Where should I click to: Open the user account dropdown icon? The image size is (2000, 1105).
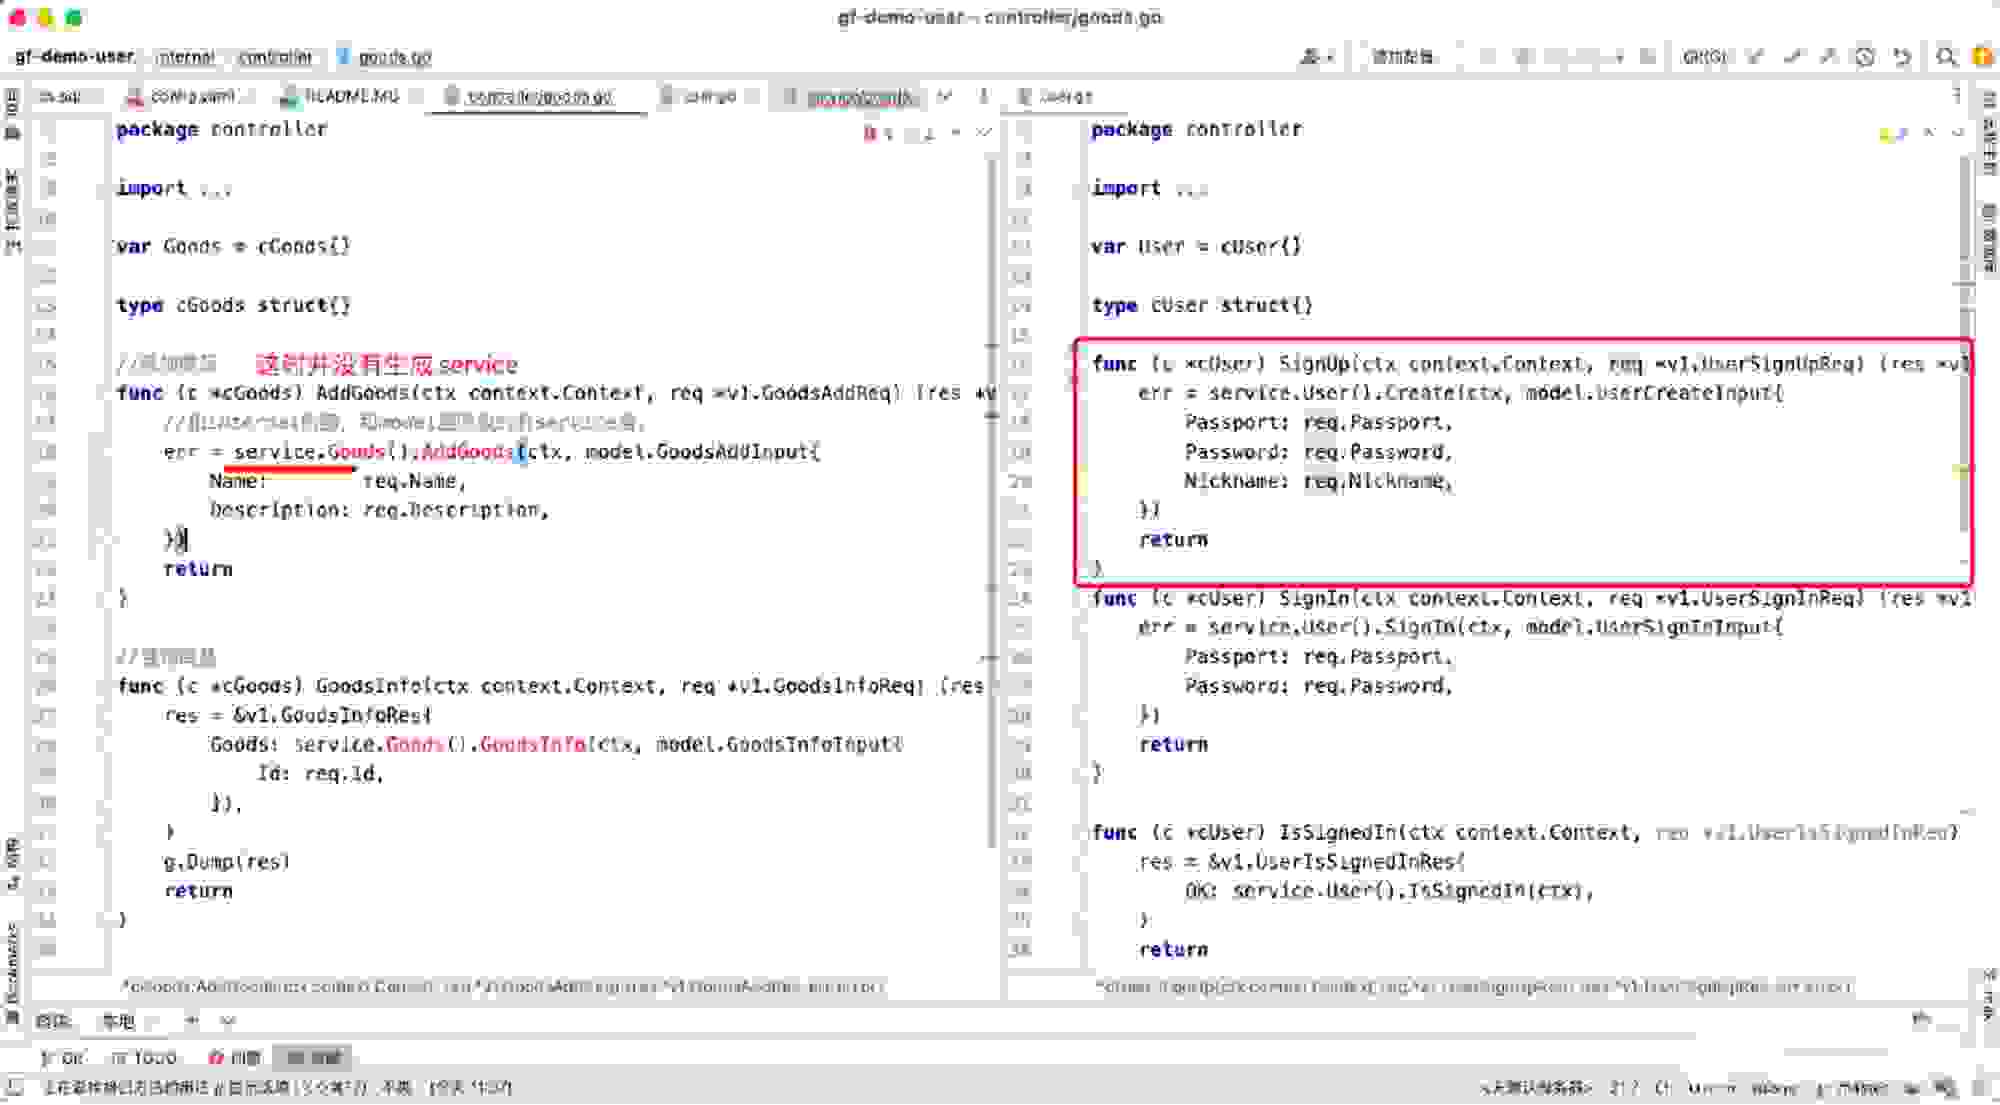point(1316,57)
